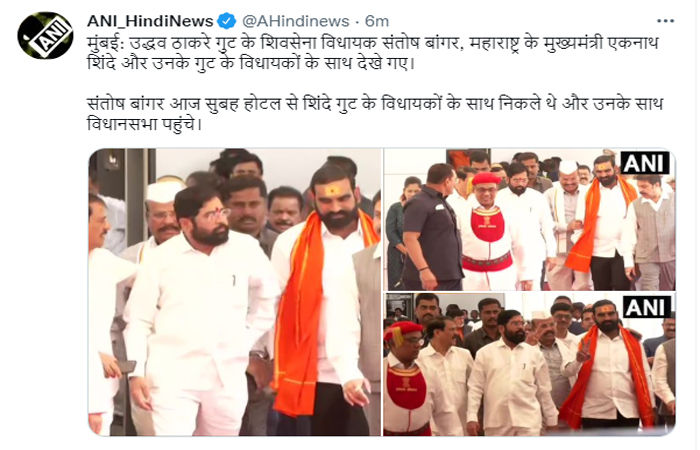Open the ANI_HindiNews display name link
The height and width of the screenshot is (450, 700).
point(150,21)
